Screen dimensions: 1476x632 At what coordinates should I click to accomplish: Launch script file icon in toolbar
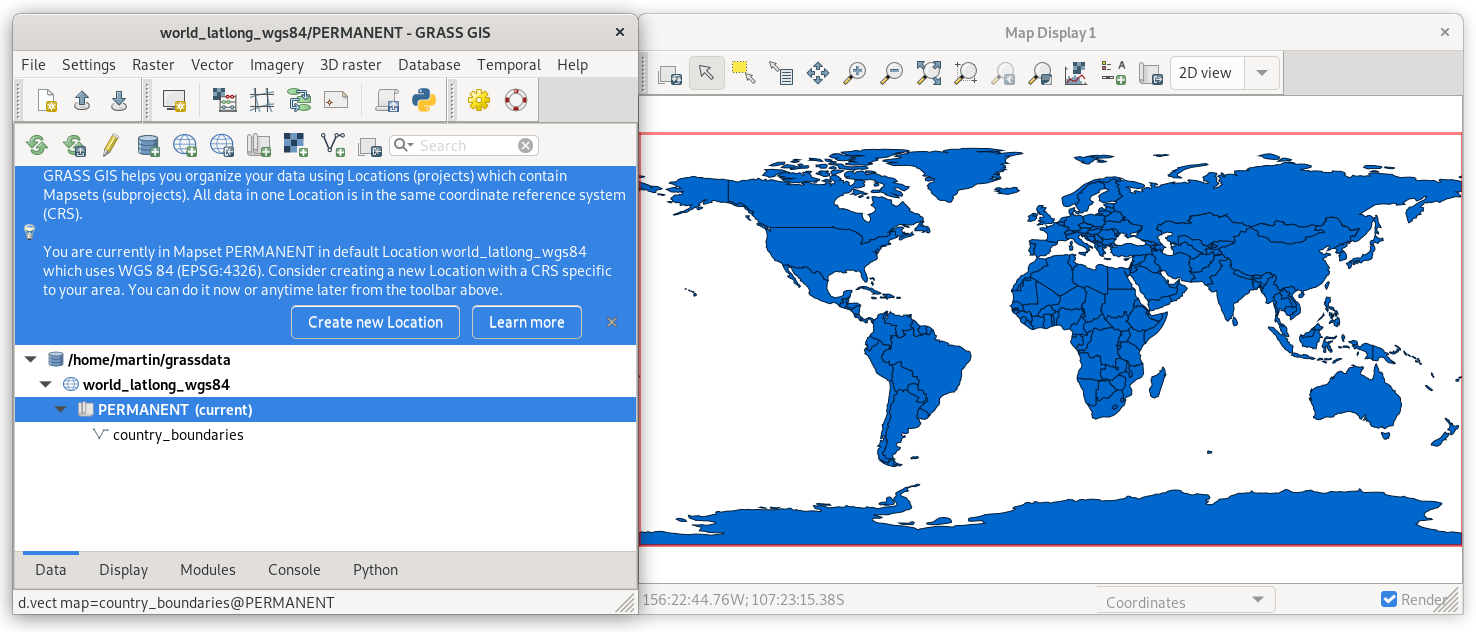[387, 100]
